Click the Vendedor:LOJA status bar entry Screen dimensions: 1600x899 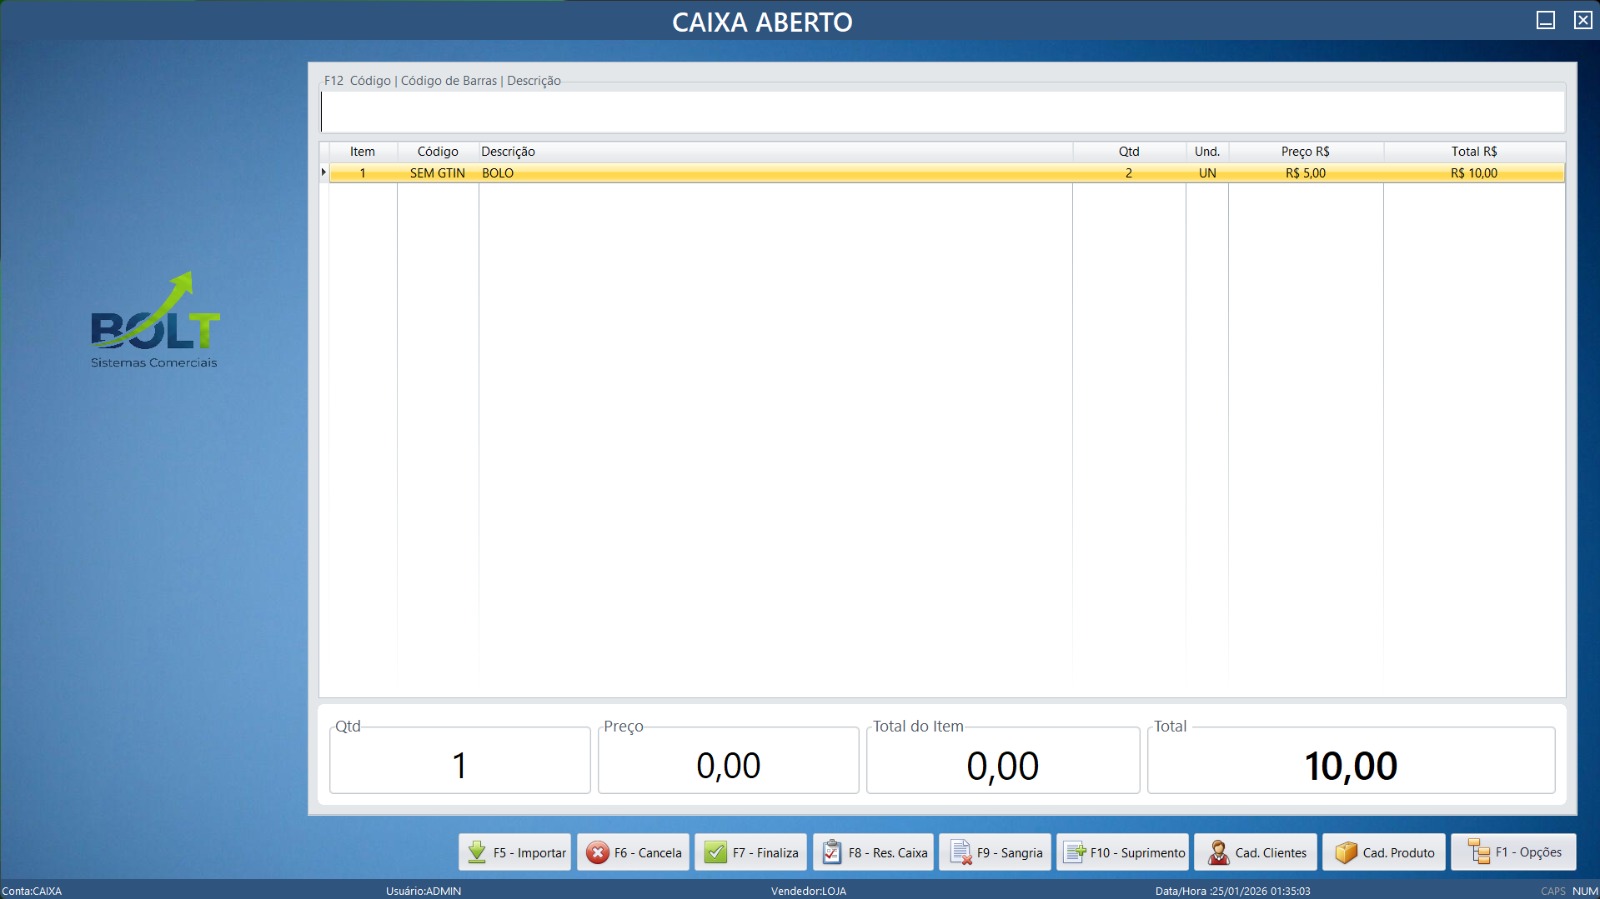(x=808, y=891)
